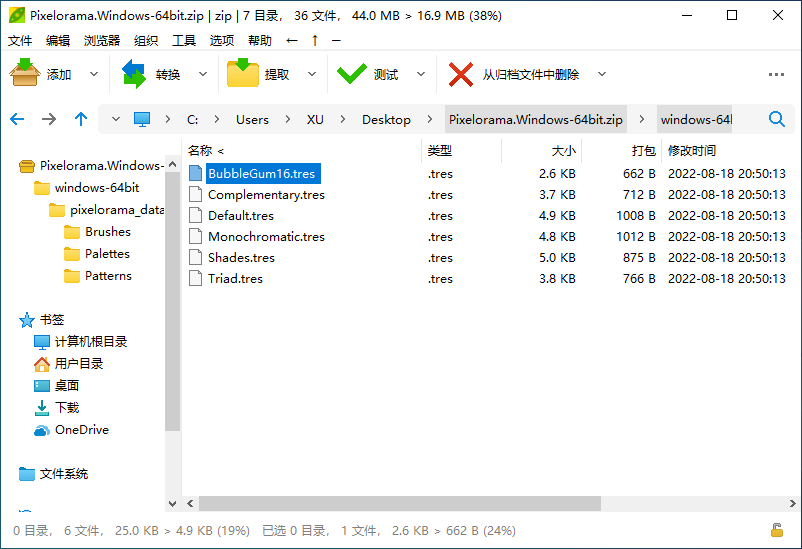
Task: Click the Add (添加) archive icon
Action: [25, 74]
